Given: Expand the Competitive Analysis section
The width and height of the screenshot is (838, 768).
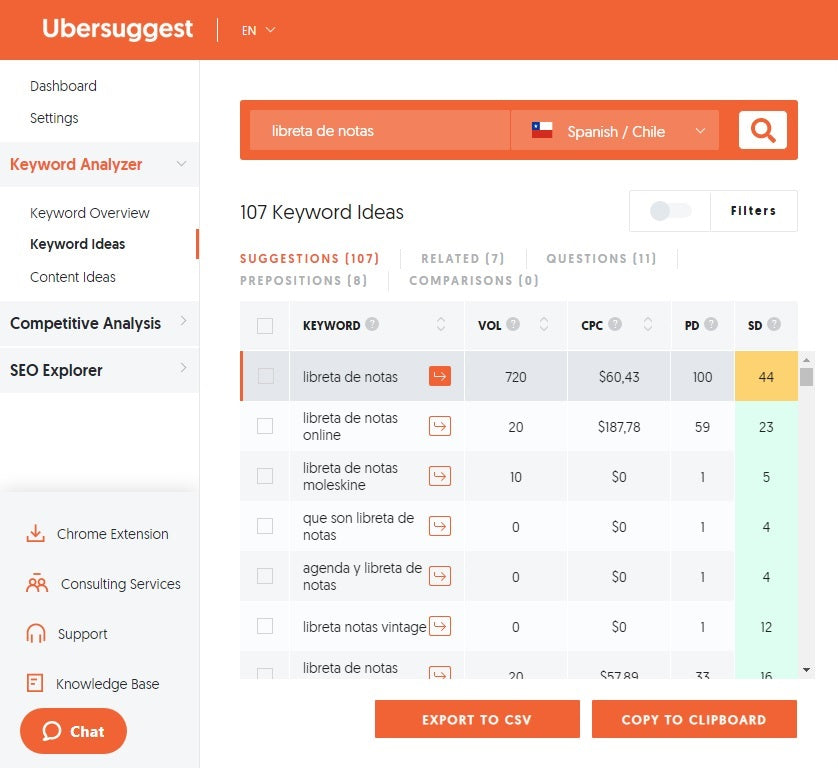Looking at the screenshot, I should pos(99,323).
